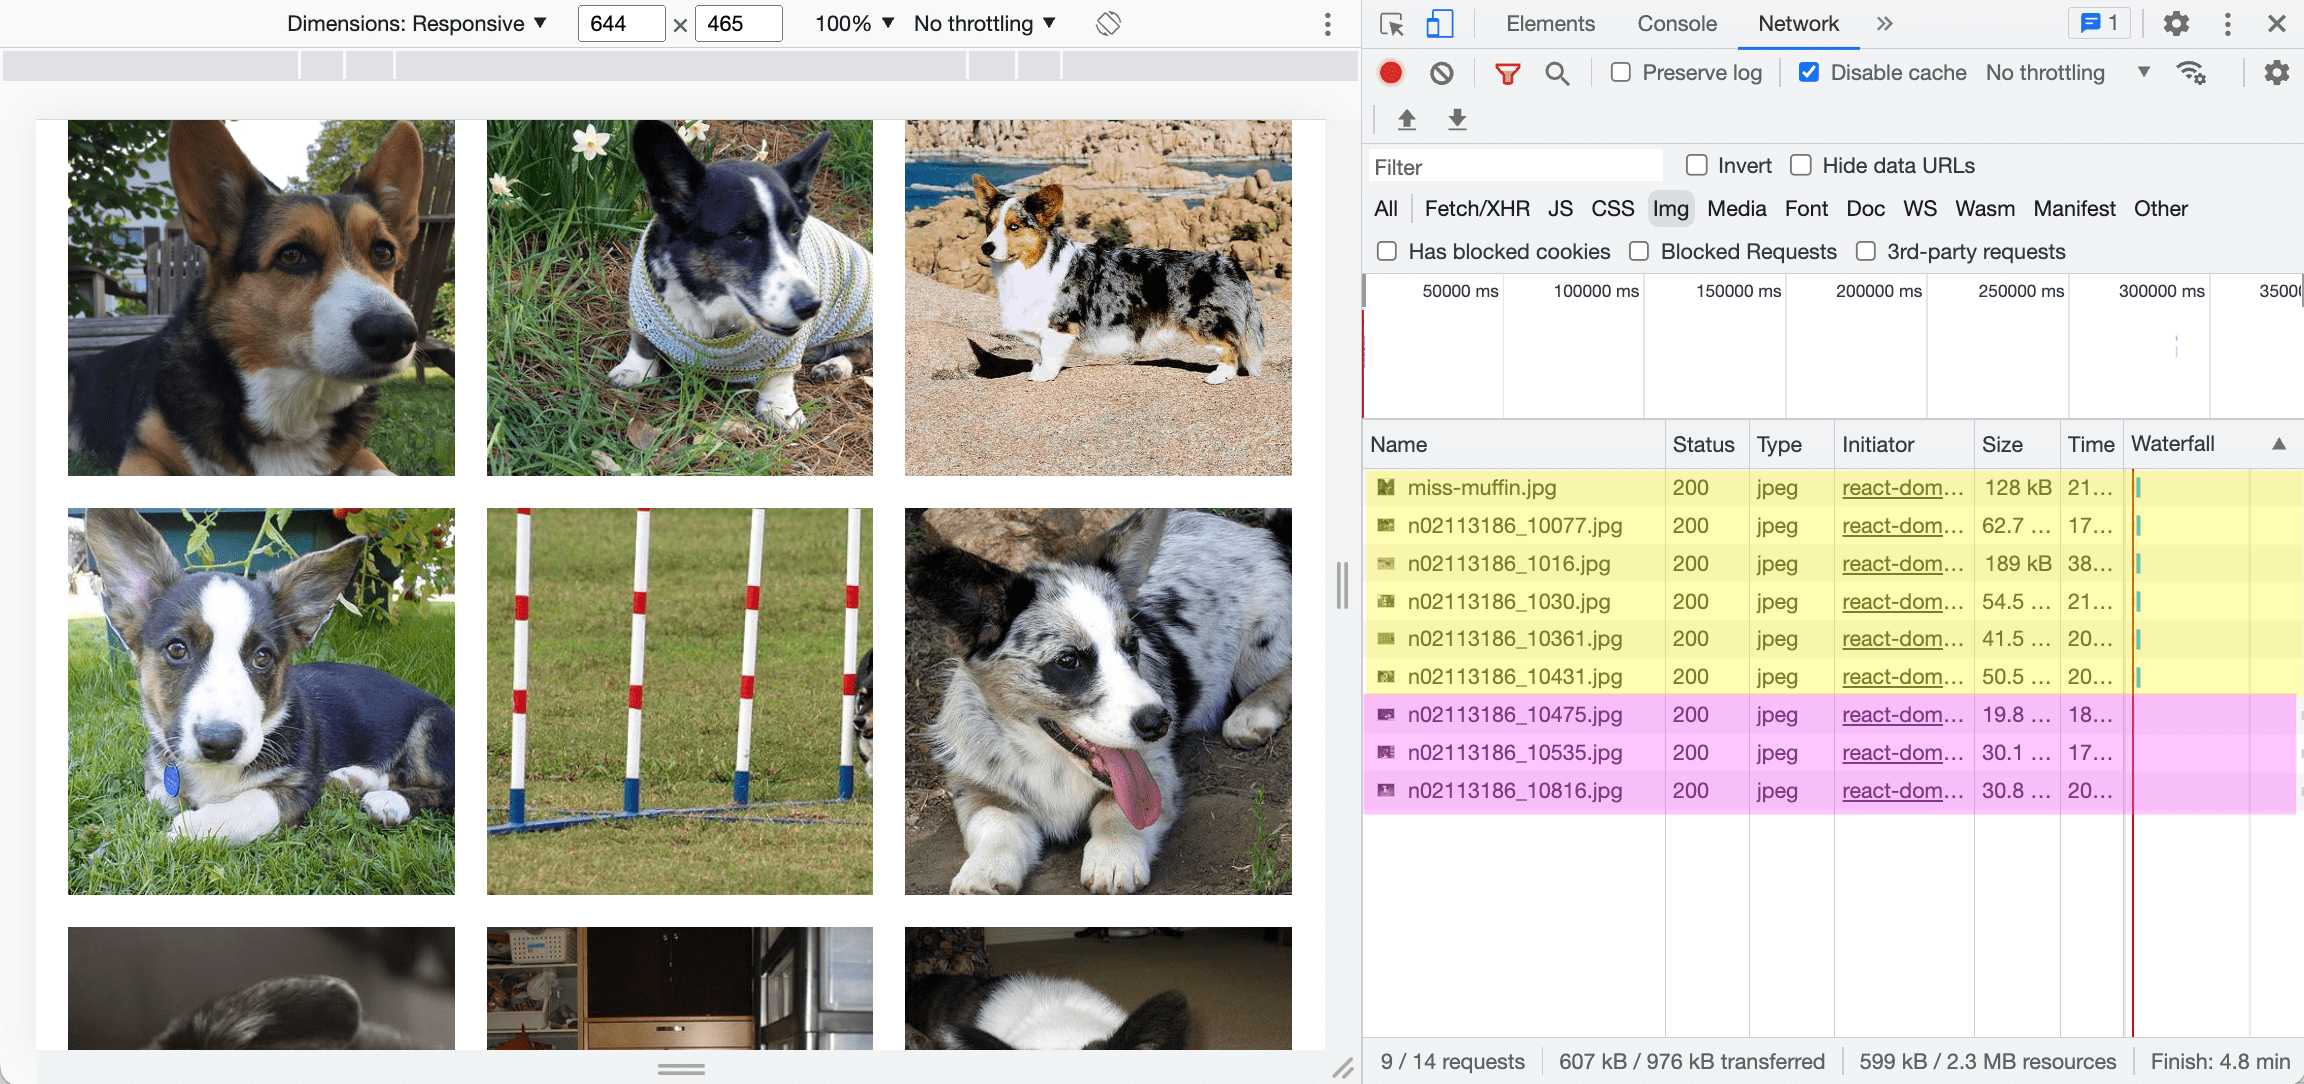Check the Invert filter checkbox
Viewport: 2304px width, 1084px height.
(1697, 165)
